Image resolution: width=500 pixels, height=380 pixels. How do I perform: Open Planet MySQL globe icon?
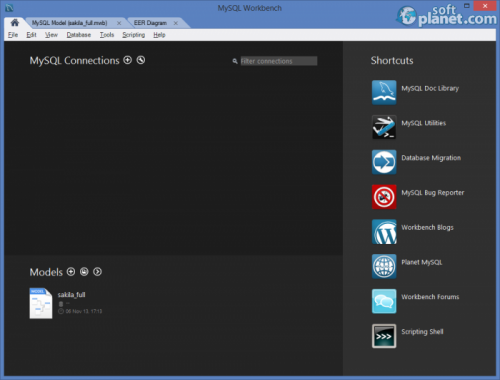coord(384,266)
